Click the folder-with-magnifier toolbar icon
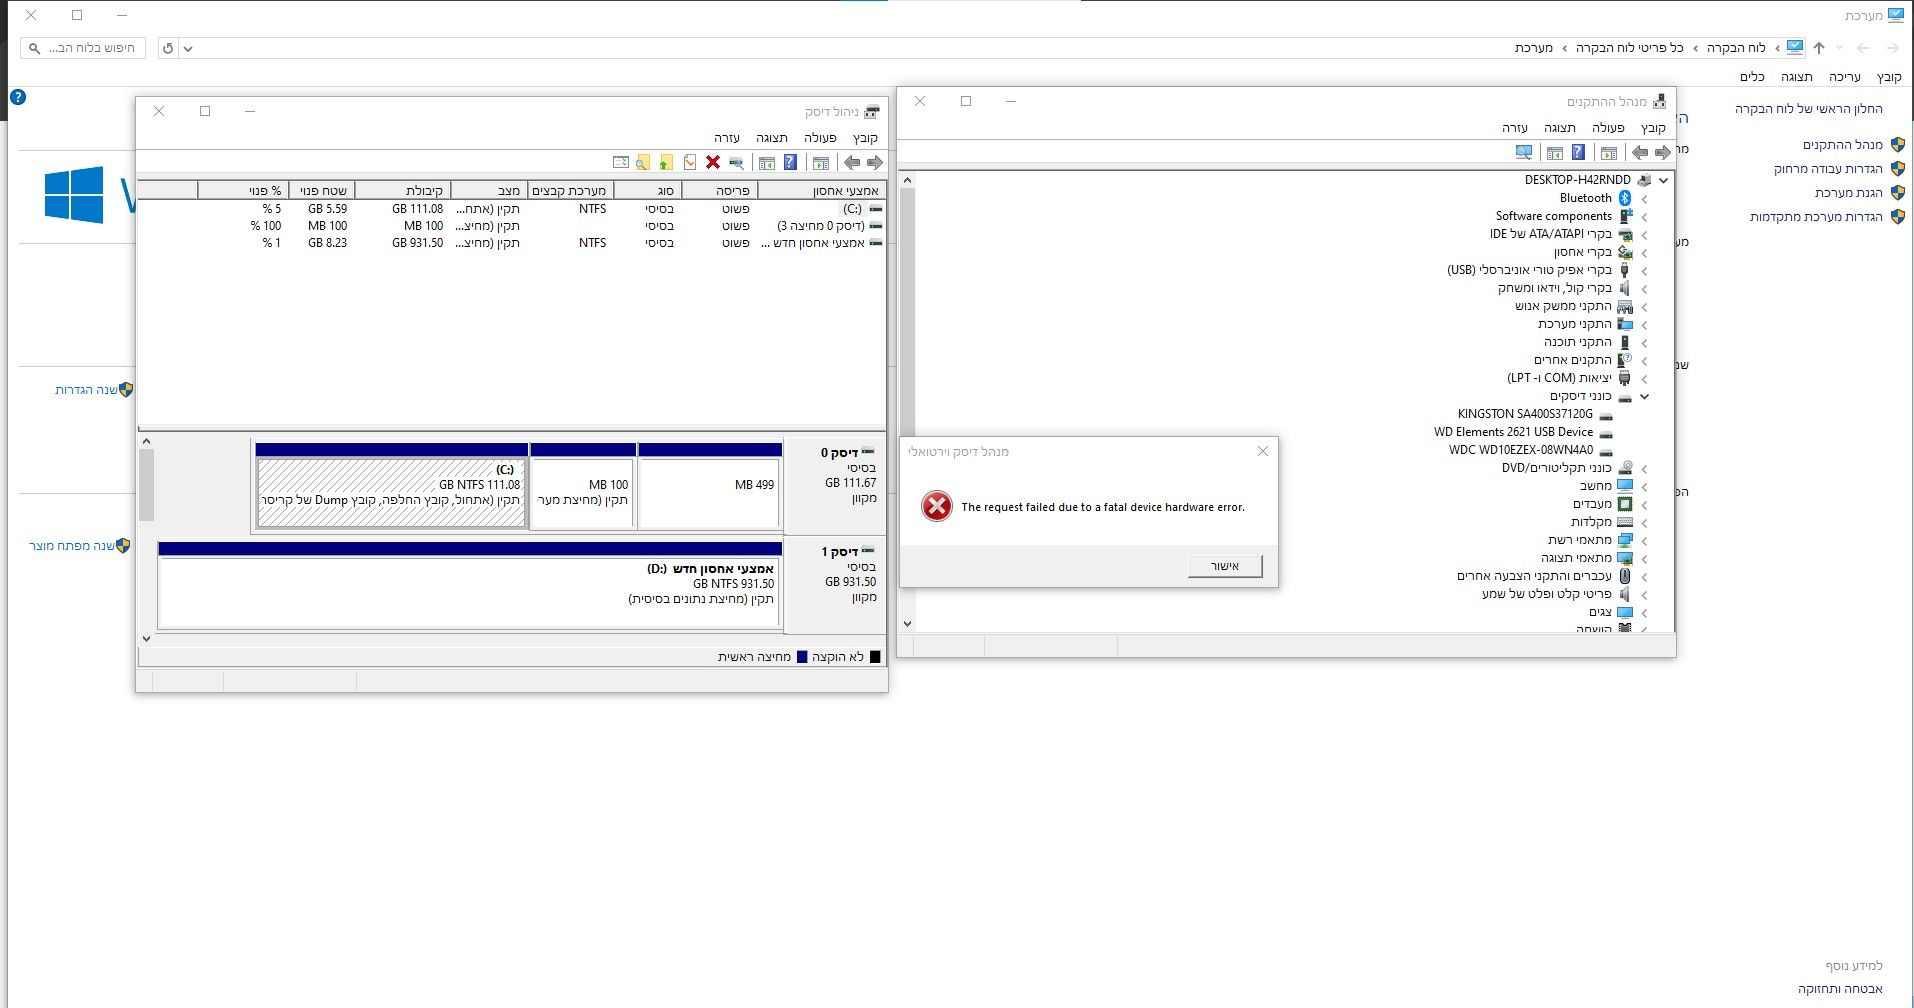This screenshot has height=1008, width=1914. point(643,162)
